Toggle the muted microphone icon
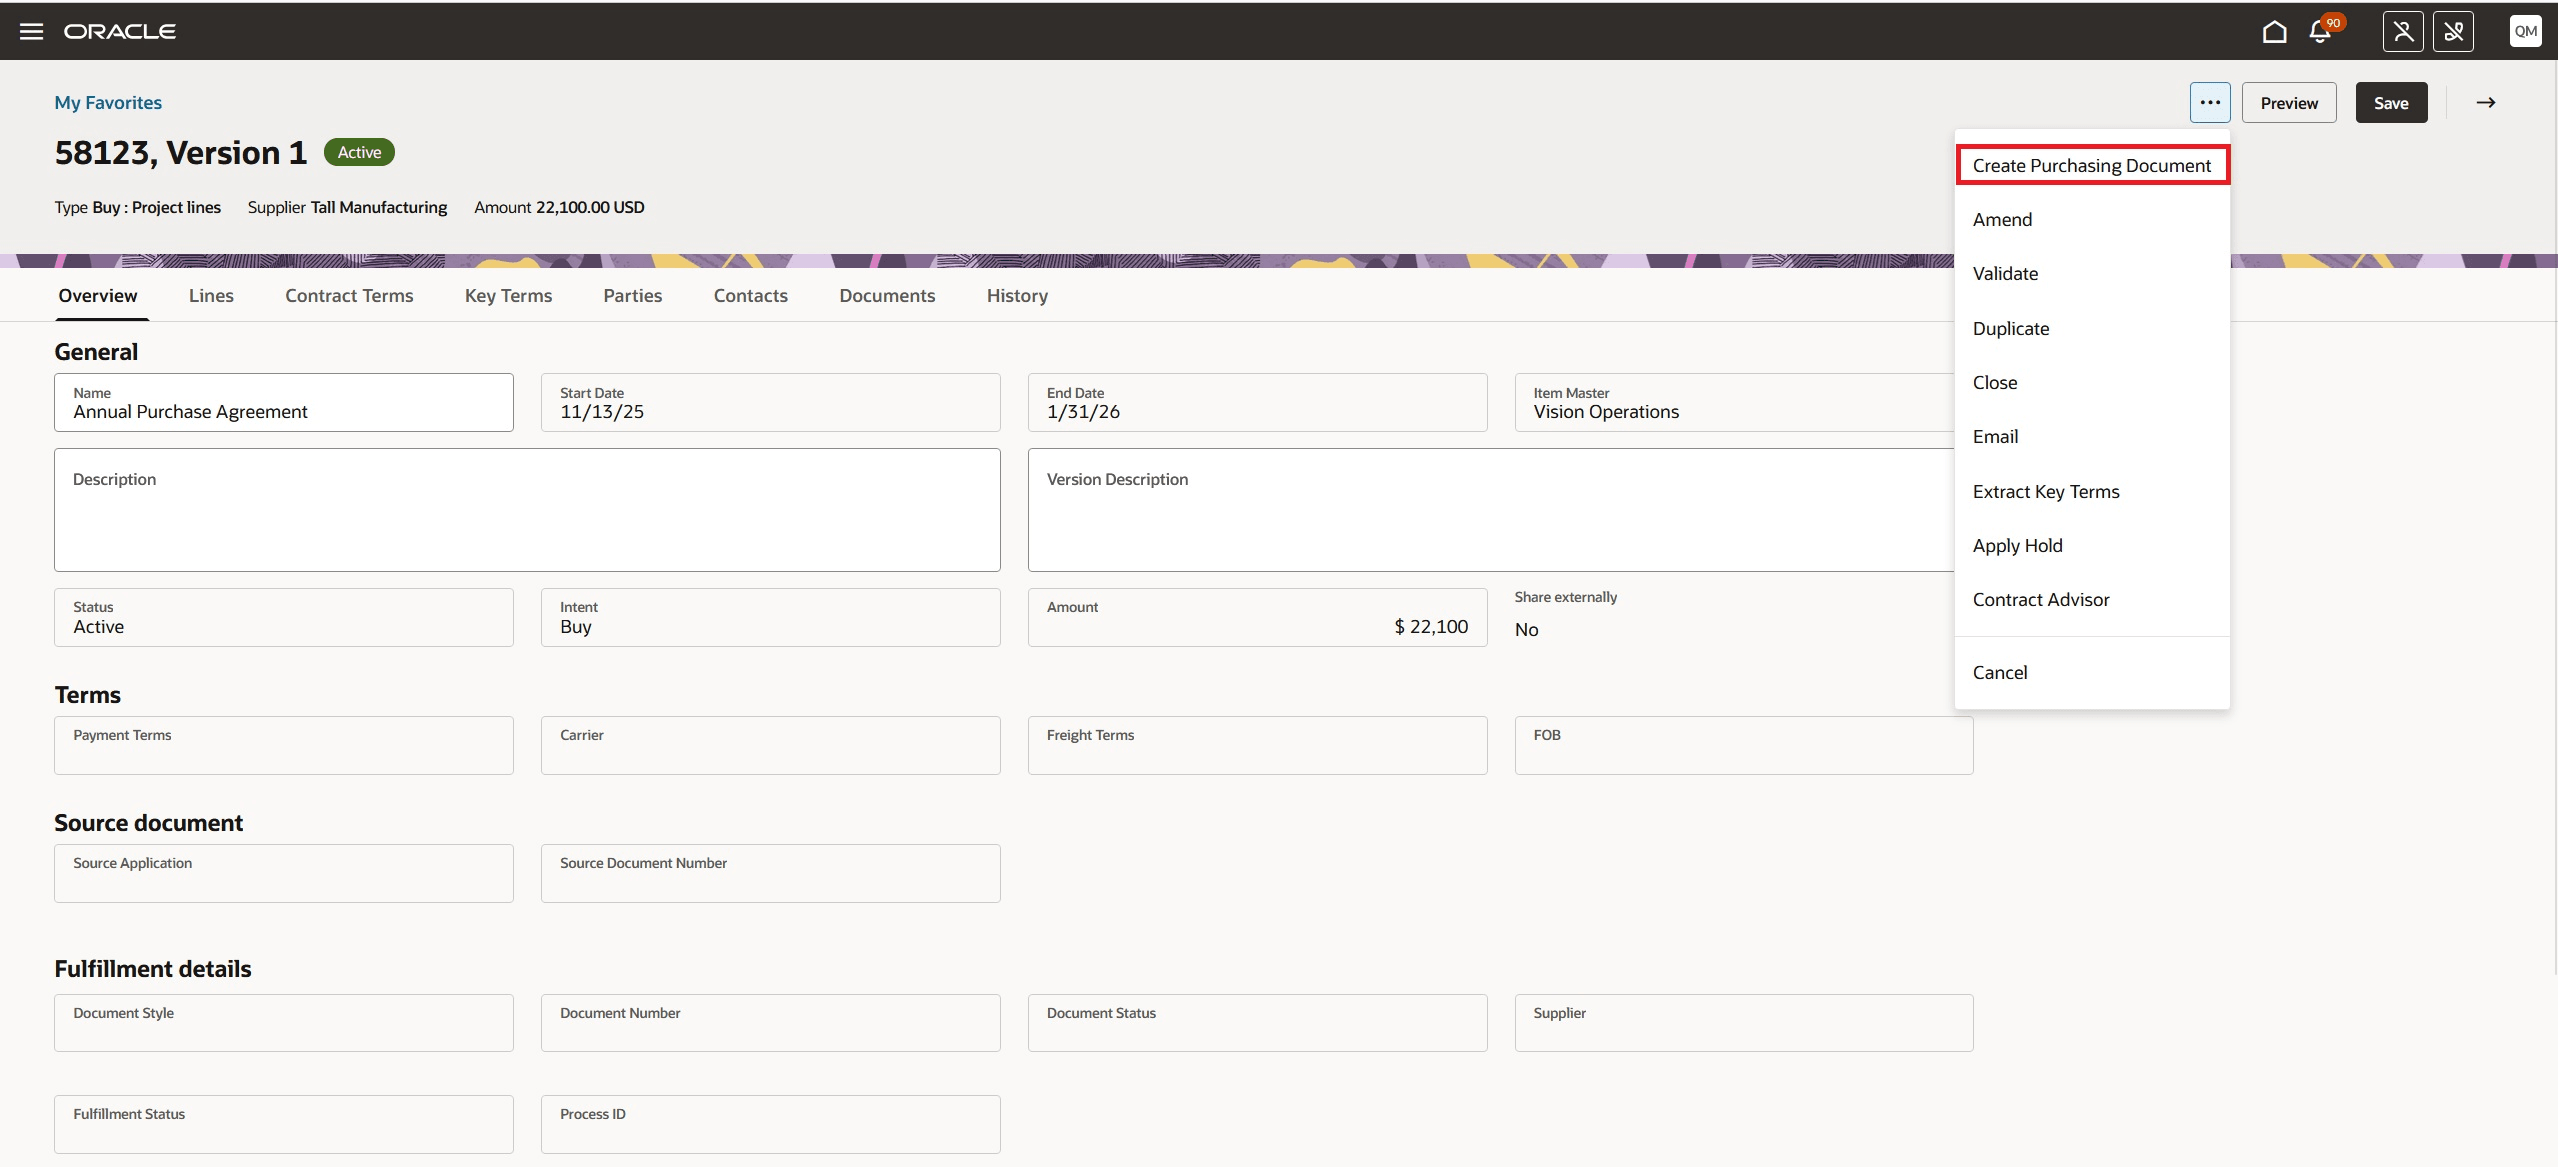The image size is (2558, 1167). tap(2455, 31)
